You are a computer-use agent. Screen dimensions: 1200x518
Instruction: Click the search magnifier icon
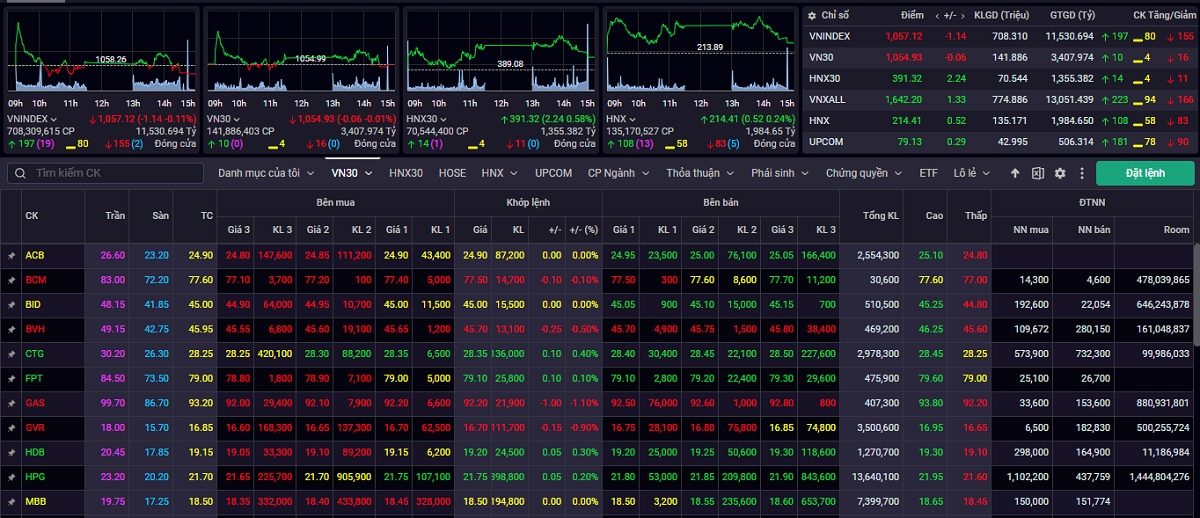point(20,173)
